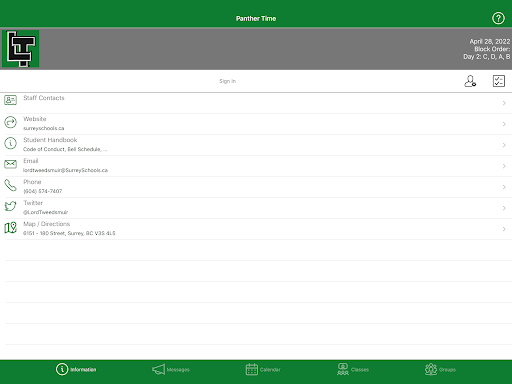Image resolution: width=512 pixels, height=384 pixels.
Task: Switch to the Calendar tab label
Action: pos(270,369)
